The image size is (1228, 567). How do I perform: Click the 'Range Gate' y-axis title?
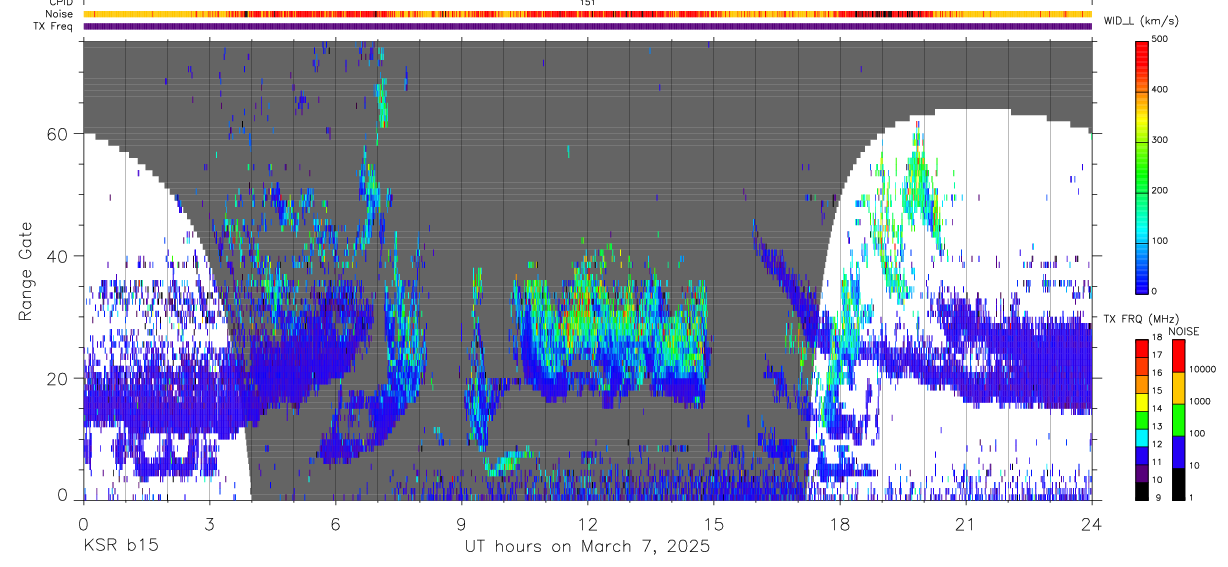(25, 272)
